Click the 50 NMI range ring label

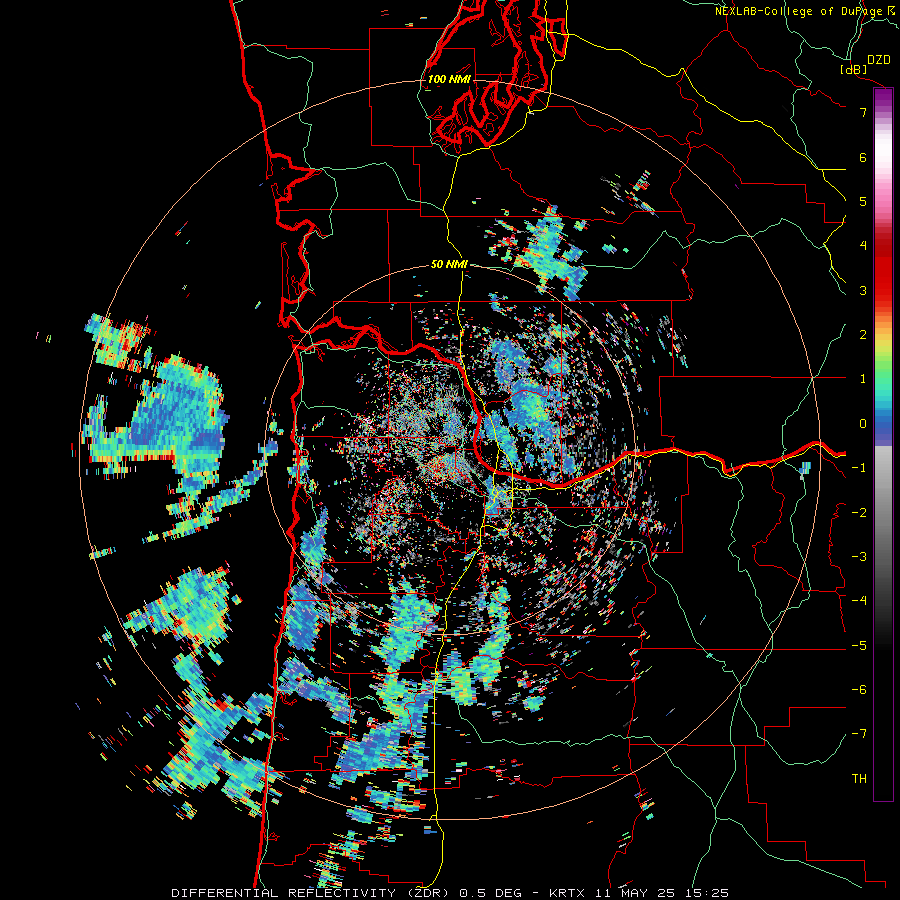click(449, 265)
